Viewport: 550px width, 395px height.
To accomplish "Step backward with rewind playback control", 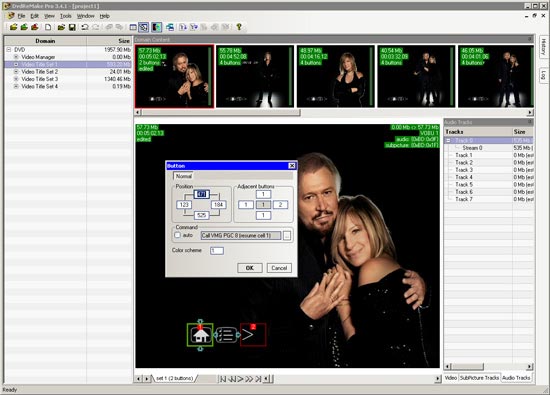I will click(x=232, y=379).
